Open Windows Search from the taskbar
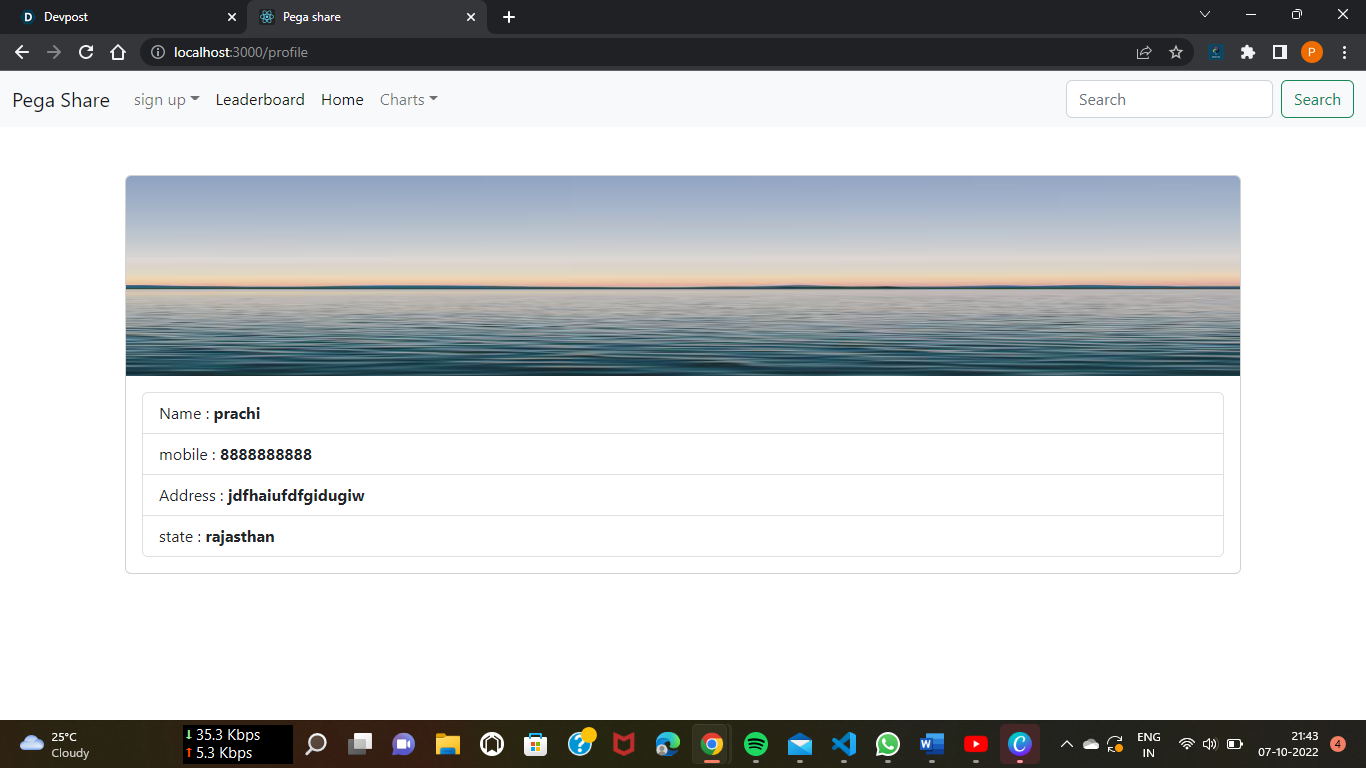The width and height of the screenshot is (1366, 768). (x=315, y=744)
